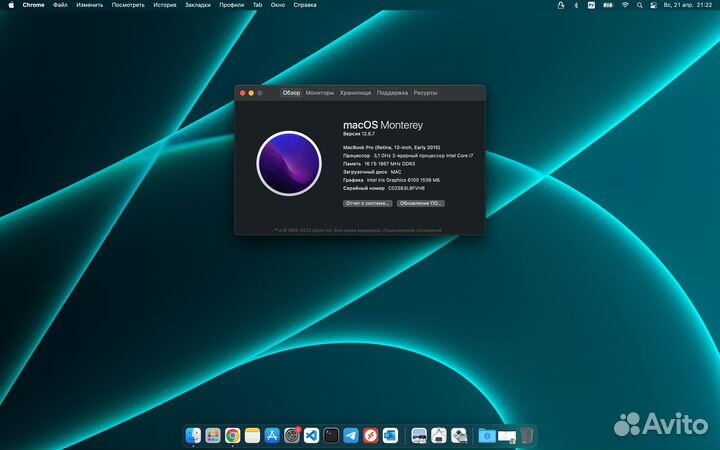Click the Обновление ПО button
The height and width of the screenshot is (450, 720).
(x=421, y=203)
